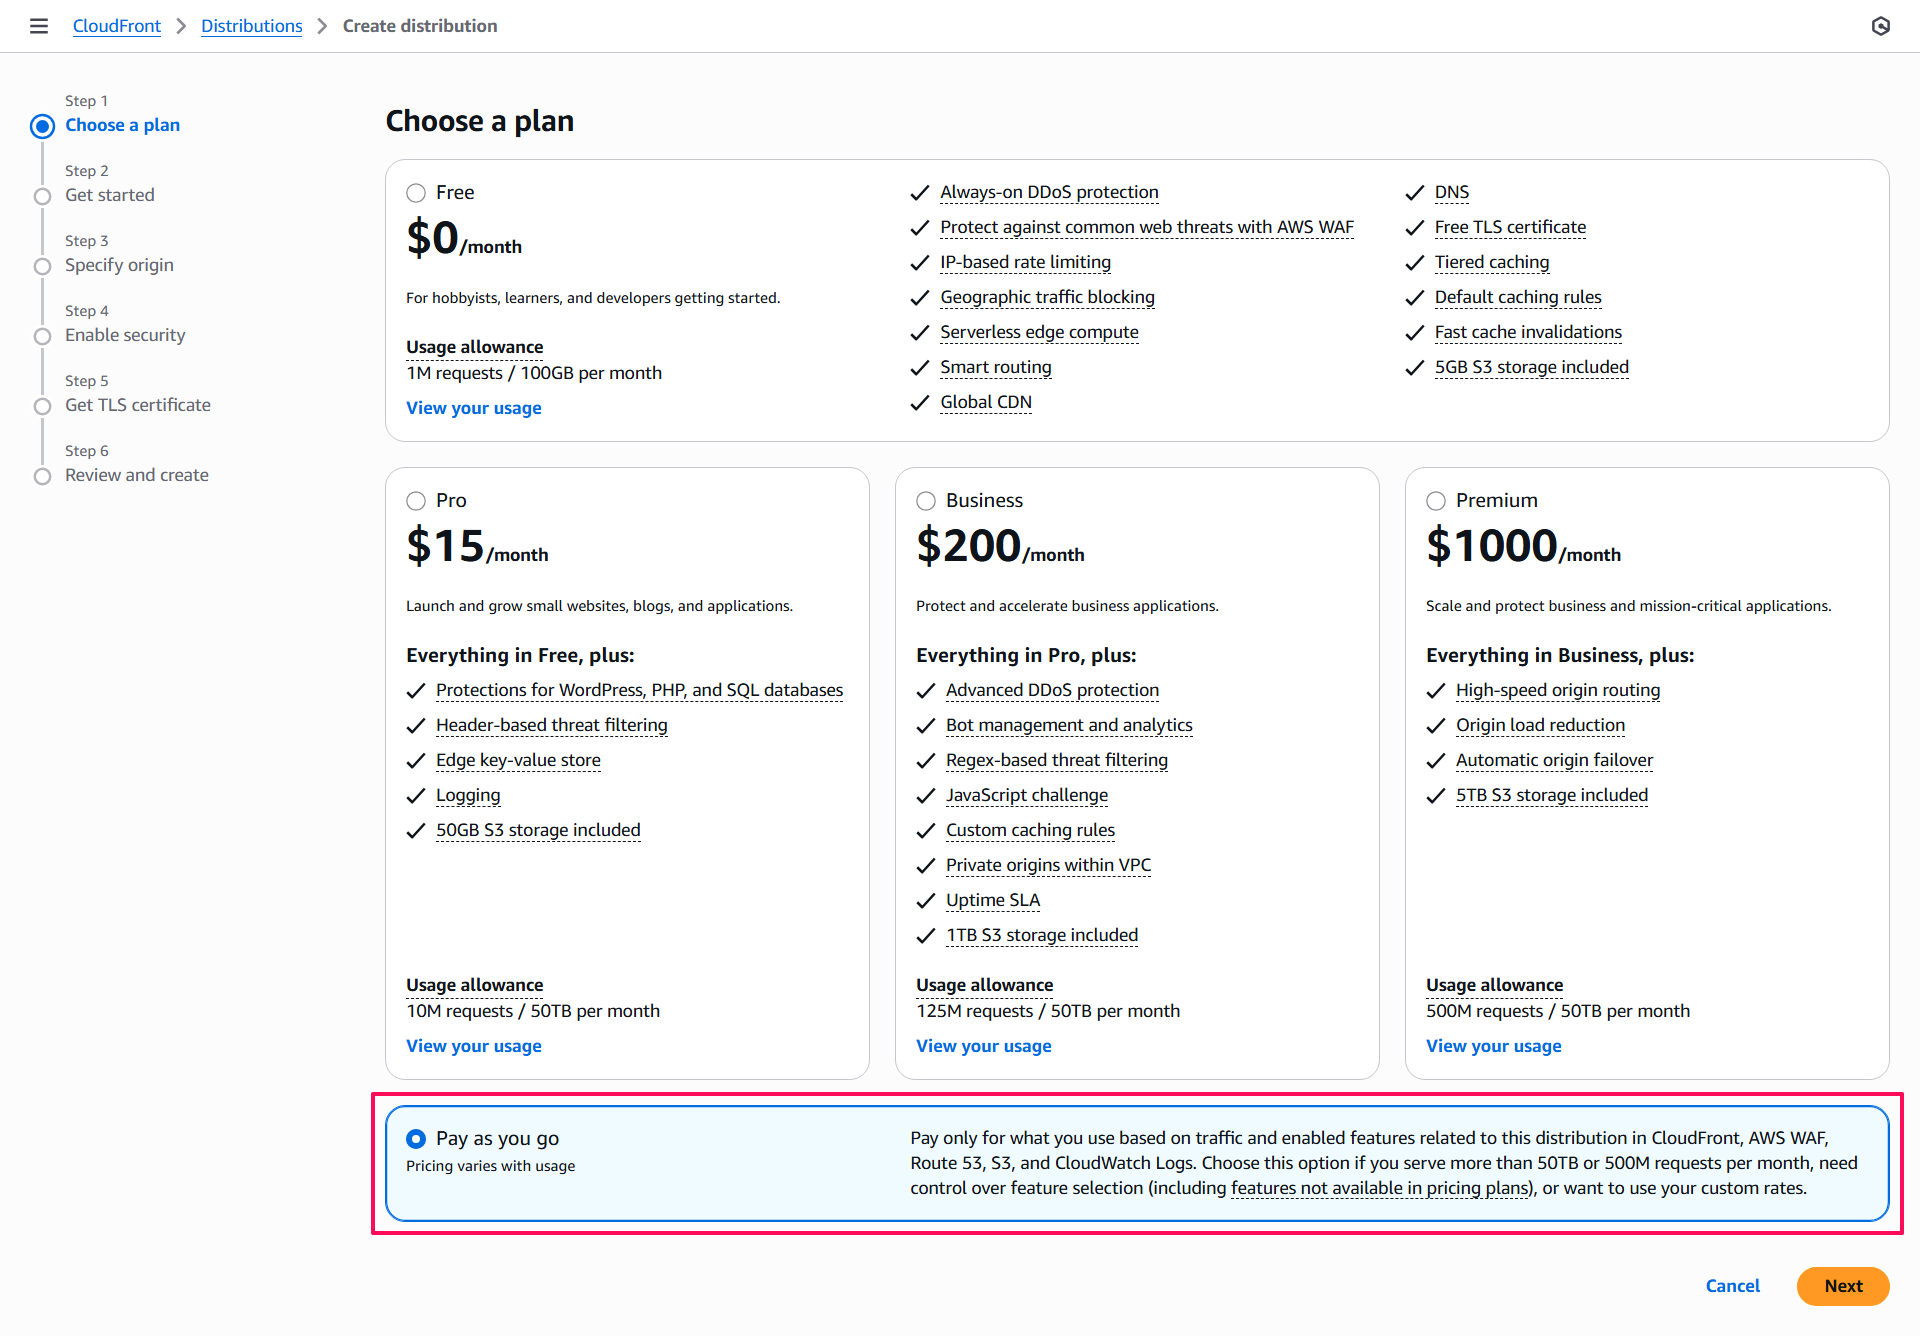Cancel the distribution creation
The width and height of the screenshot is (1920, 1336).
click(x=1732, y=1286)
